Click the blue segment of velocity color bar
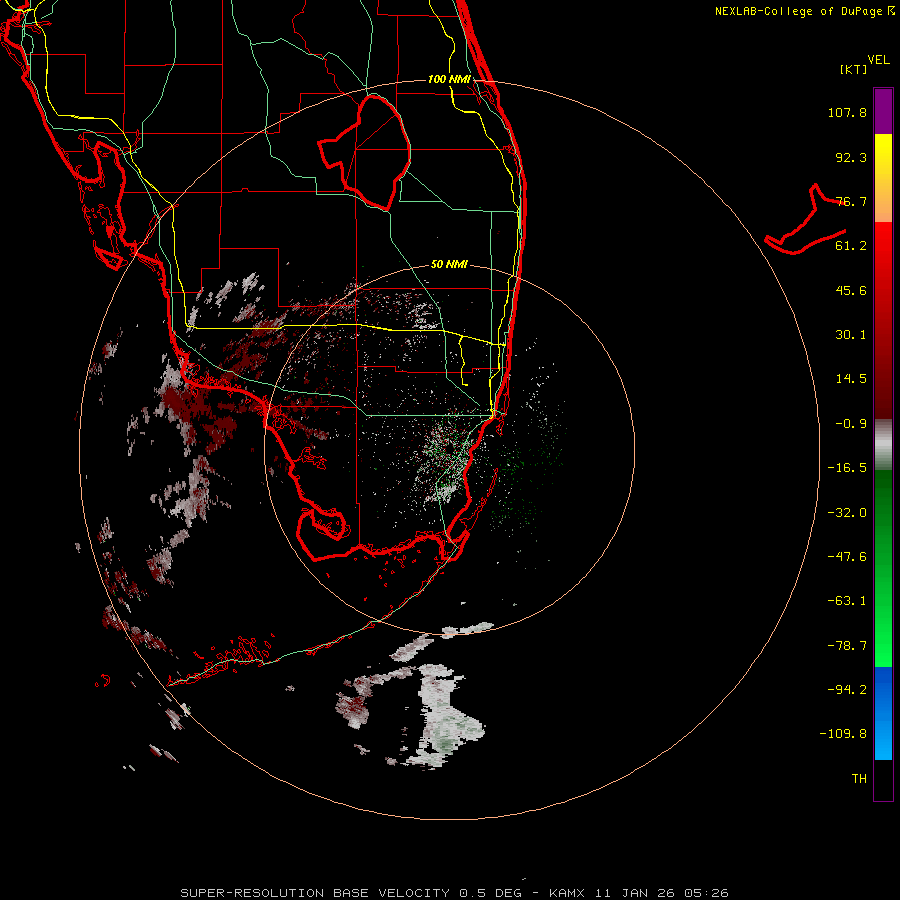Viewport: 900px width, 900px height. click(883, 713)
